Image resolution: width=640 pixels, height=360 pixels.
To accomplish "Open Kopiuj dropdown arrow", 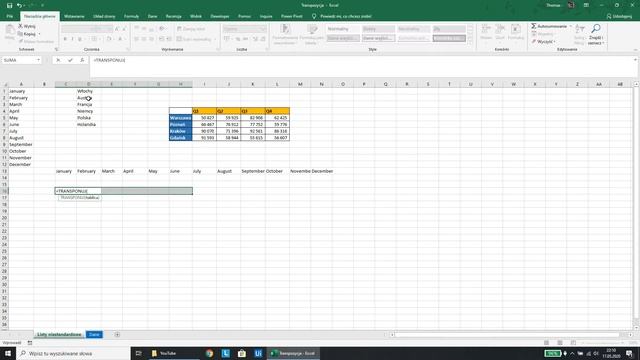I will pos(39,34).
